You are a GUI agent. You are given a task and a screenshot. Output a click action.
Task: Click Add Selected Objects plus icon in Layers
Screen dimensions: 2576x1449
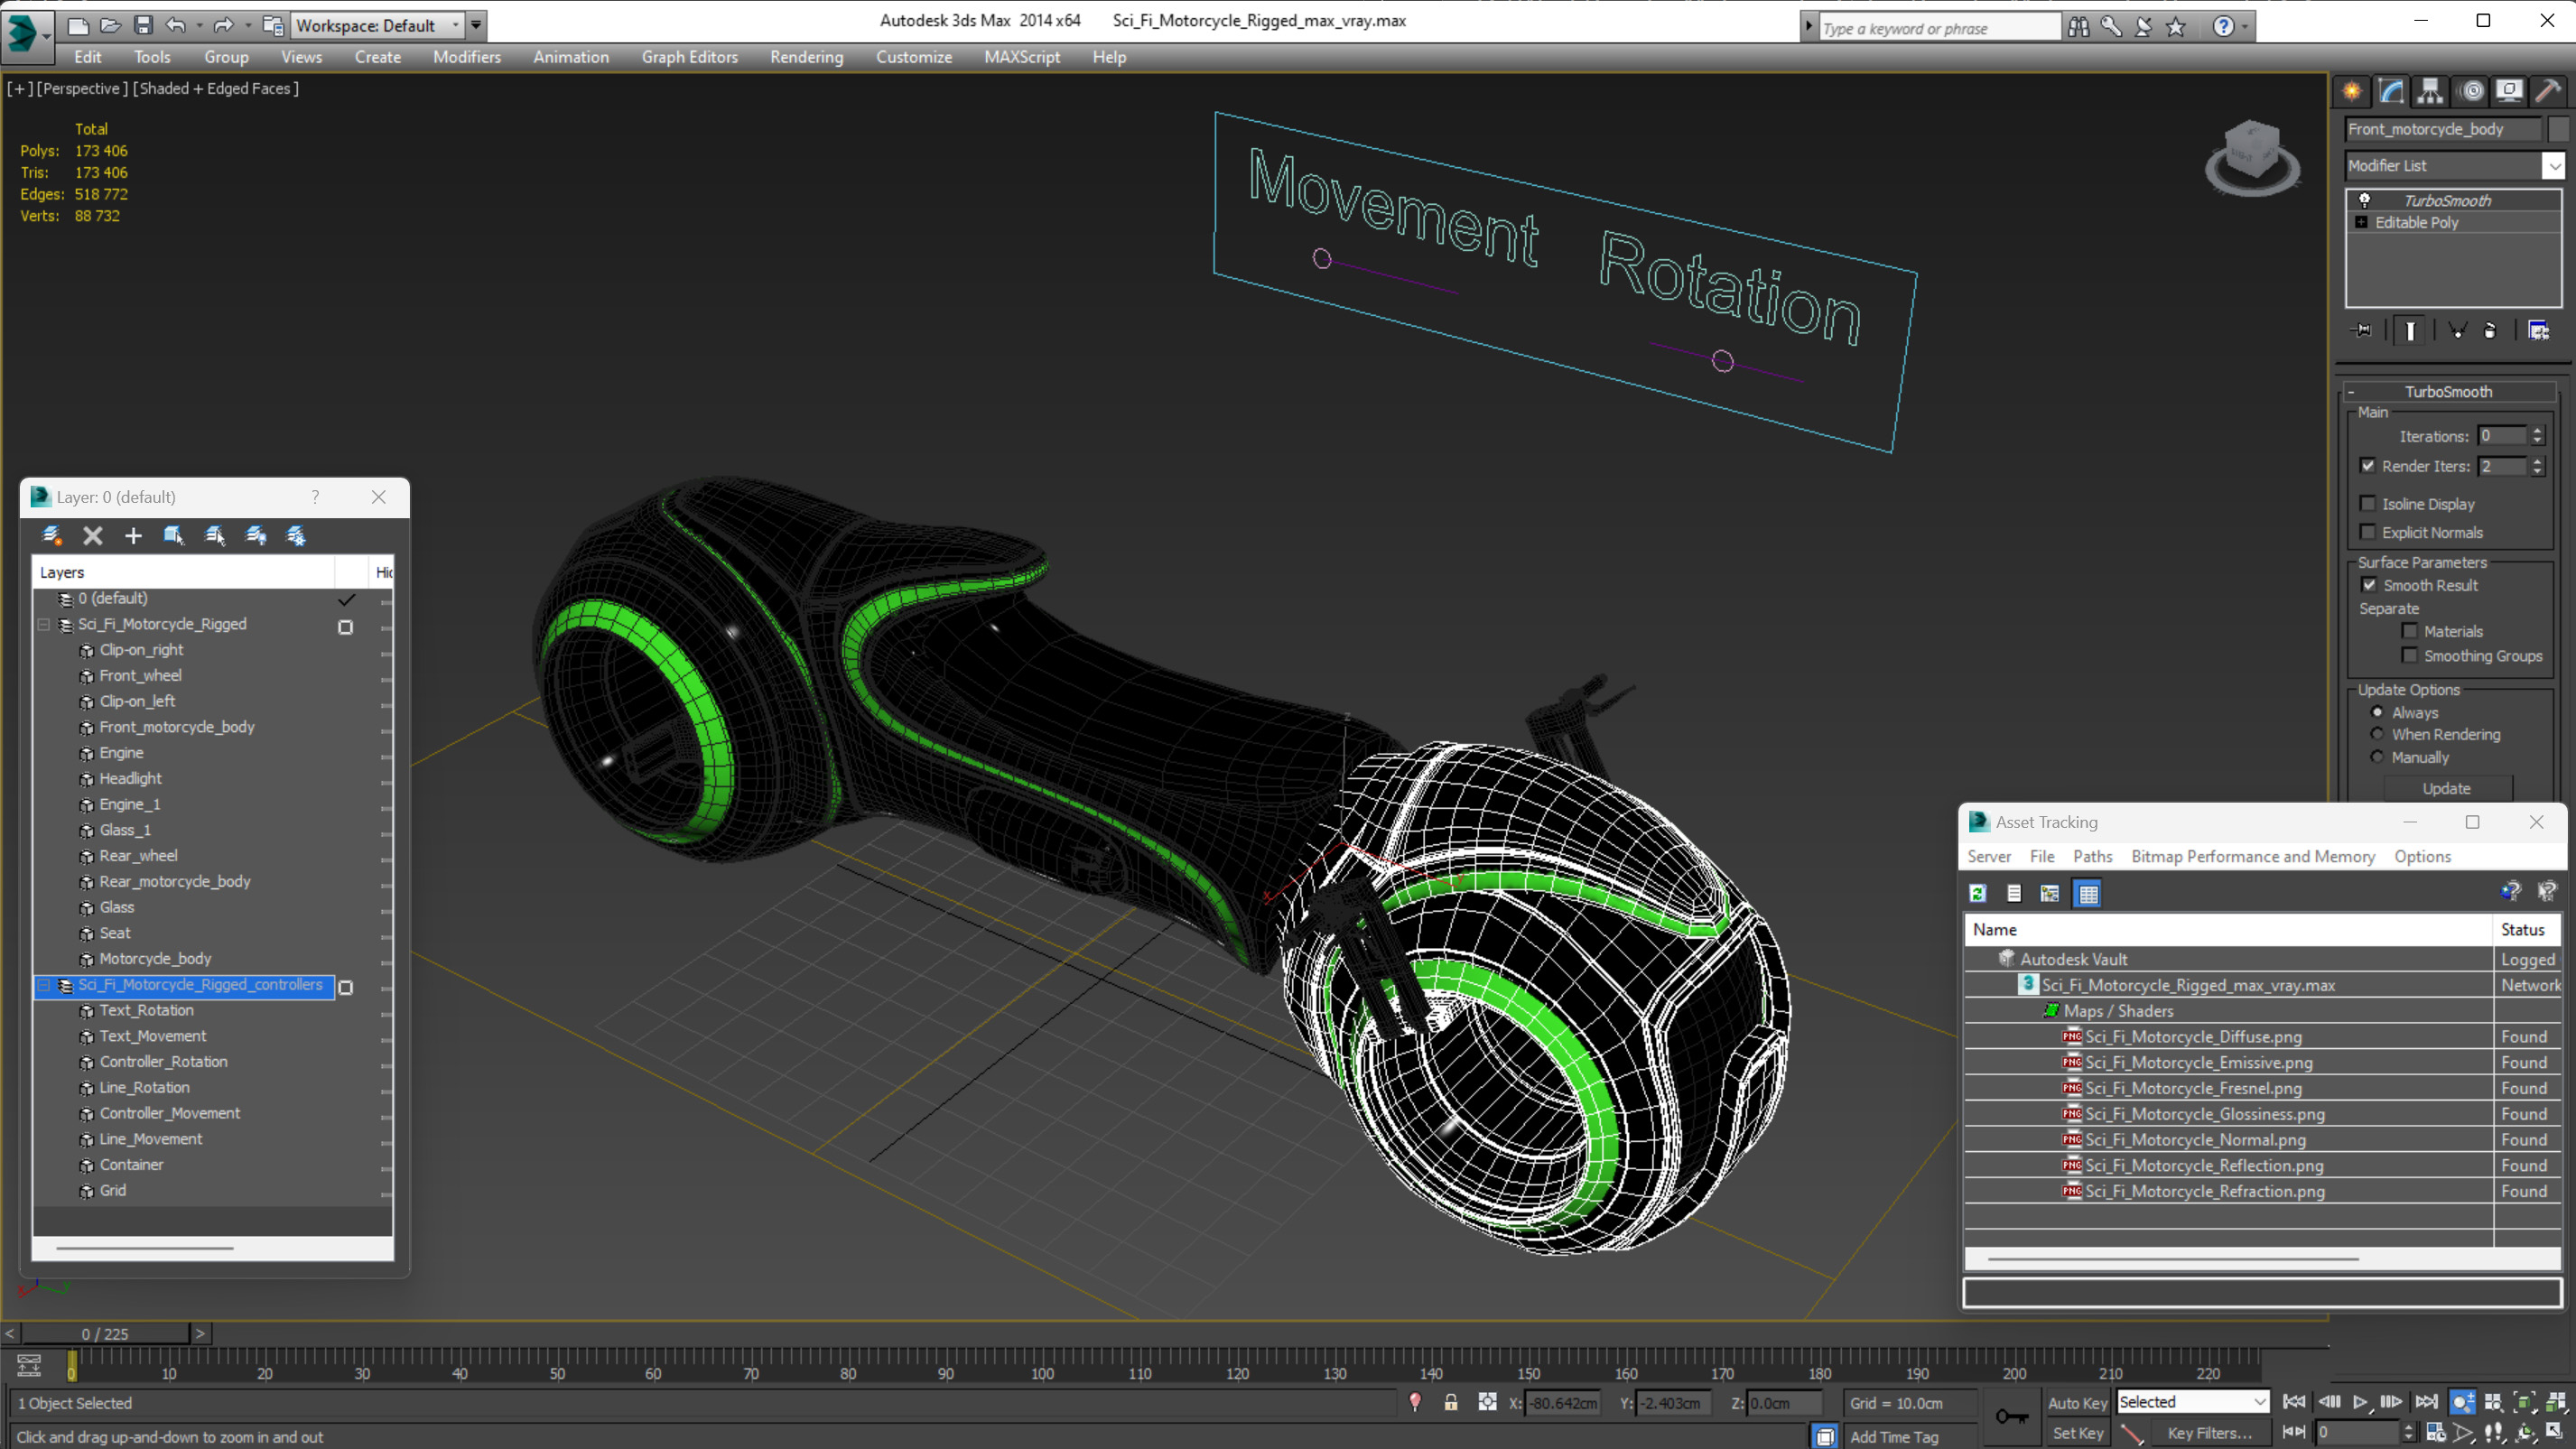(133, 536)
